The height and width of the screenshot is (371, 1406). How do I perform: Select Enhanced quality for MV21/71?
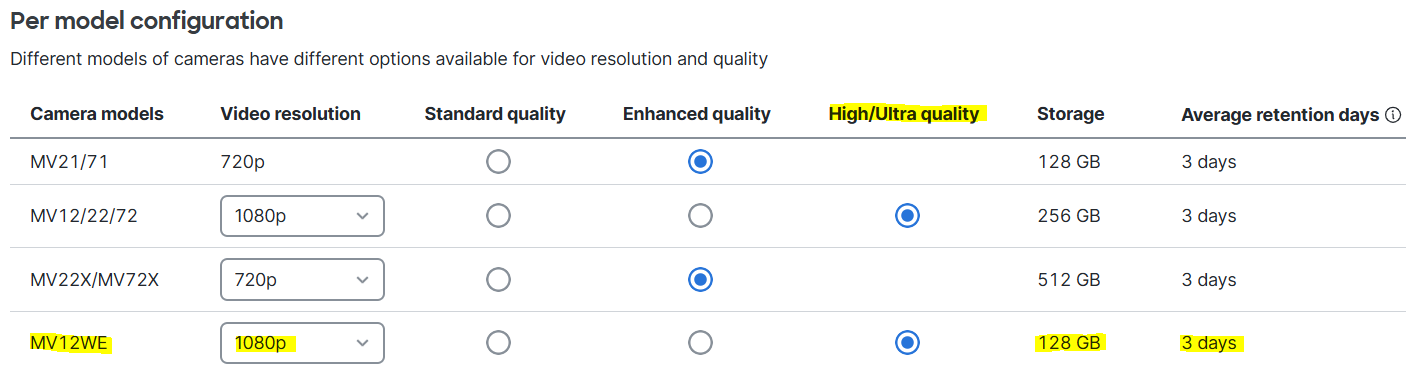pos(701,161)
